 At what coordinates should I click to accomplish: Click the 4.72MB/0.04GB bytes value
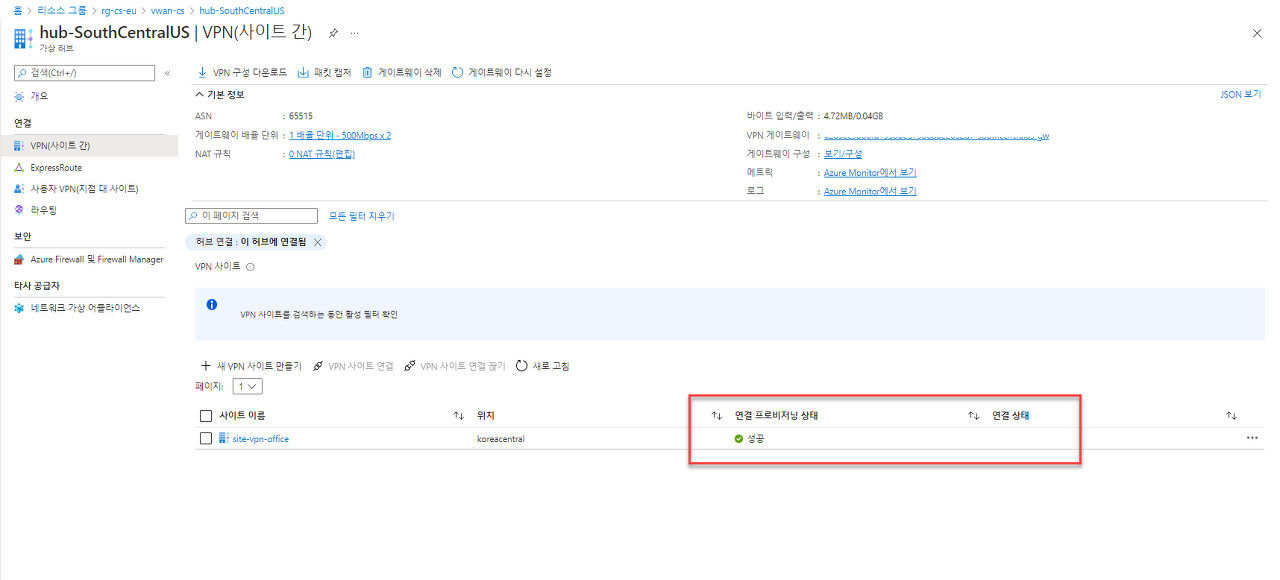tap(853, 116)
